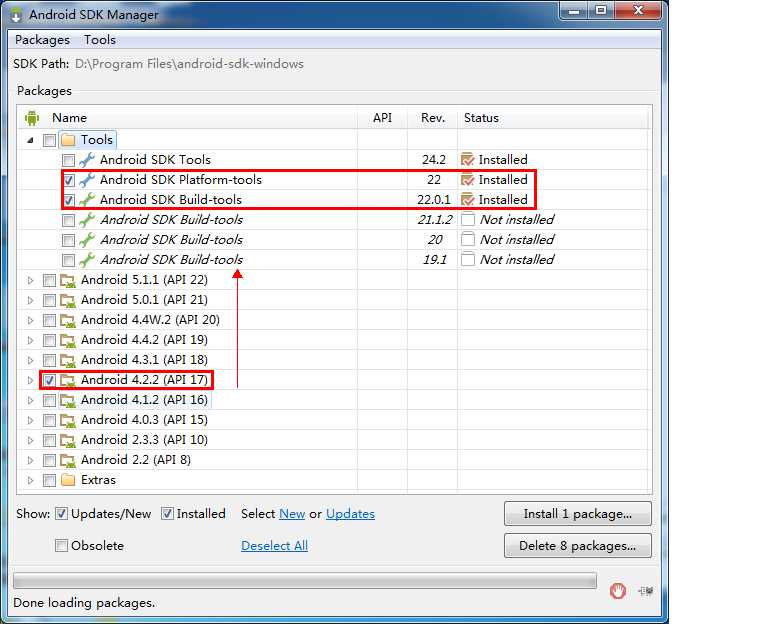Screen dimensions: 768x624
Task: Click installed status icon for Platform-tools
Action: click(468, 180)
